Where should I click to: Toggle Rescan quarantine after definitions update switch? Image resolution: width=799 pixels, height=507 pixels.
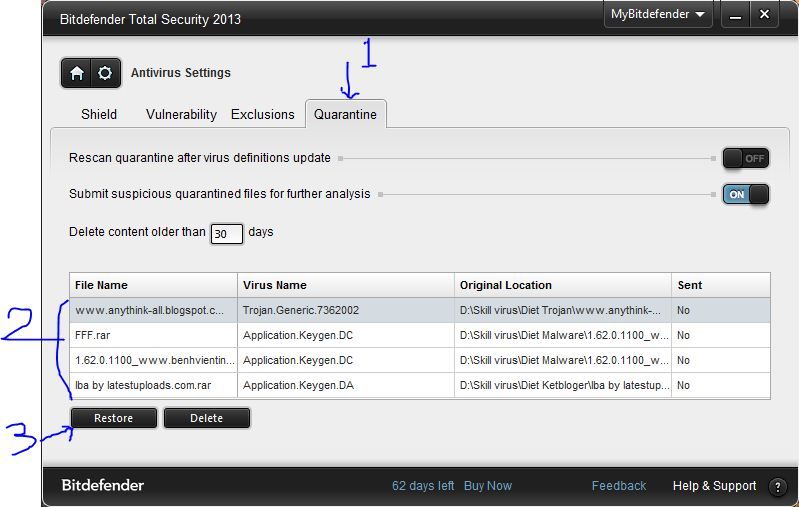click(x=745, y=158)
